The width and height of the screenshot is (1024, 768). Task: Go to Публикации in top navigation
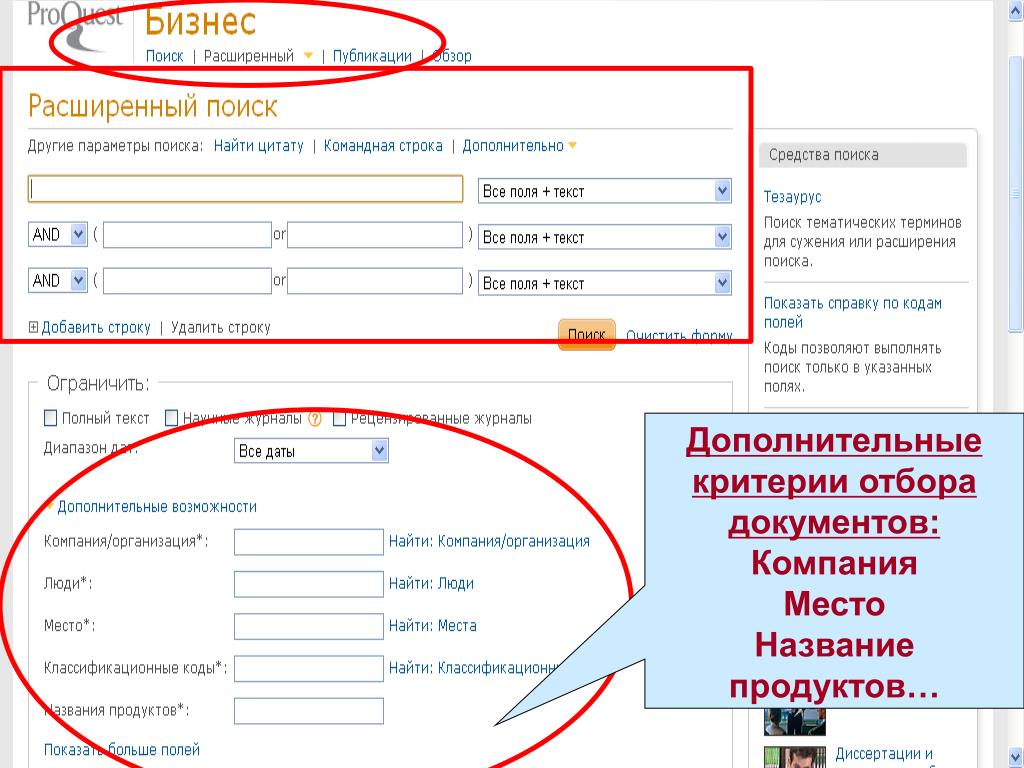pyautogui.click(x=372, y=56)
